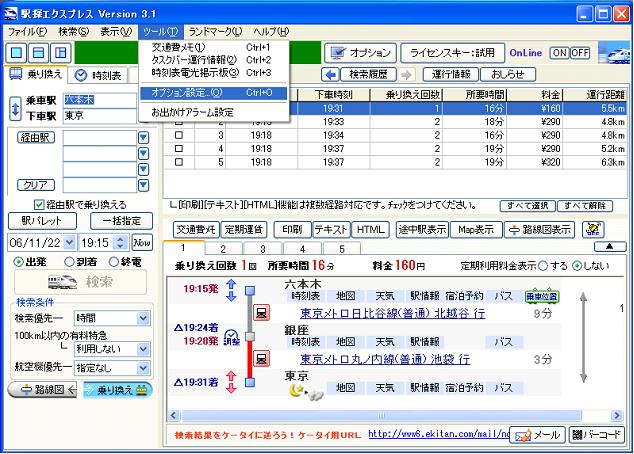The height and width of the screenshot is (454, 634).
Task: Click the 検索履歴 button
Action: pyautogui.click(x=368, y=74)
